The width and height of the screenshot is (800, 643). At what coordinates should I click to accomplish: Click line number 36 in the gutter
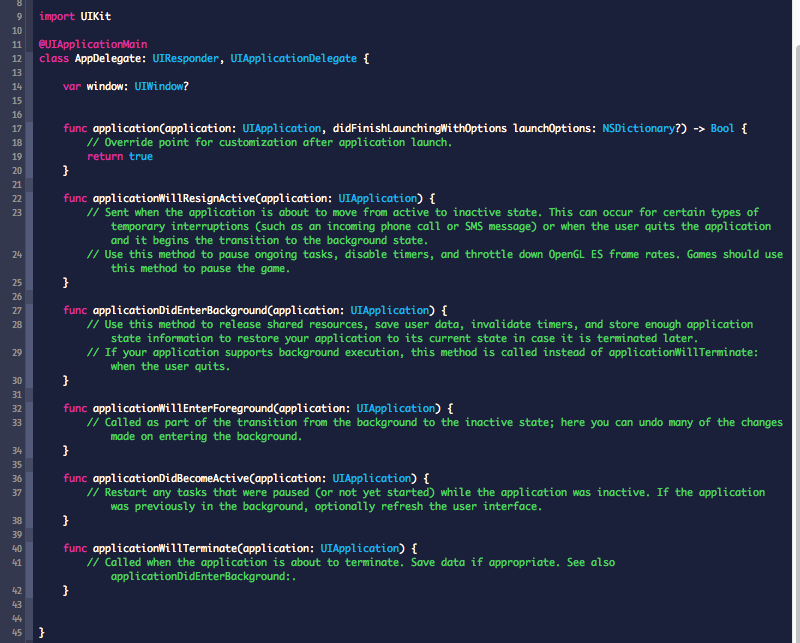17,479
